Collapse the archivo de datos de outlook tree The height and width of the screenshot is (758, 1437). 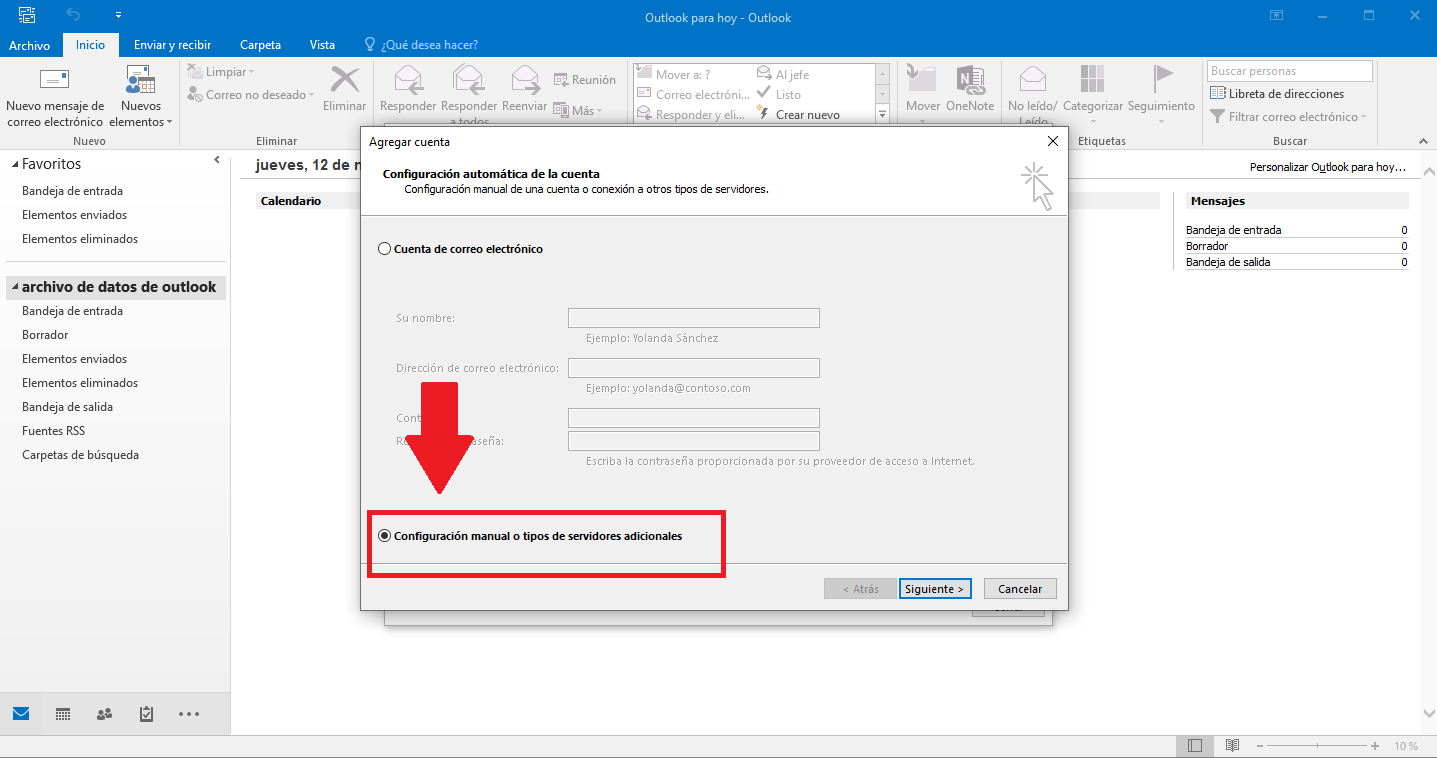coord(14,287)
